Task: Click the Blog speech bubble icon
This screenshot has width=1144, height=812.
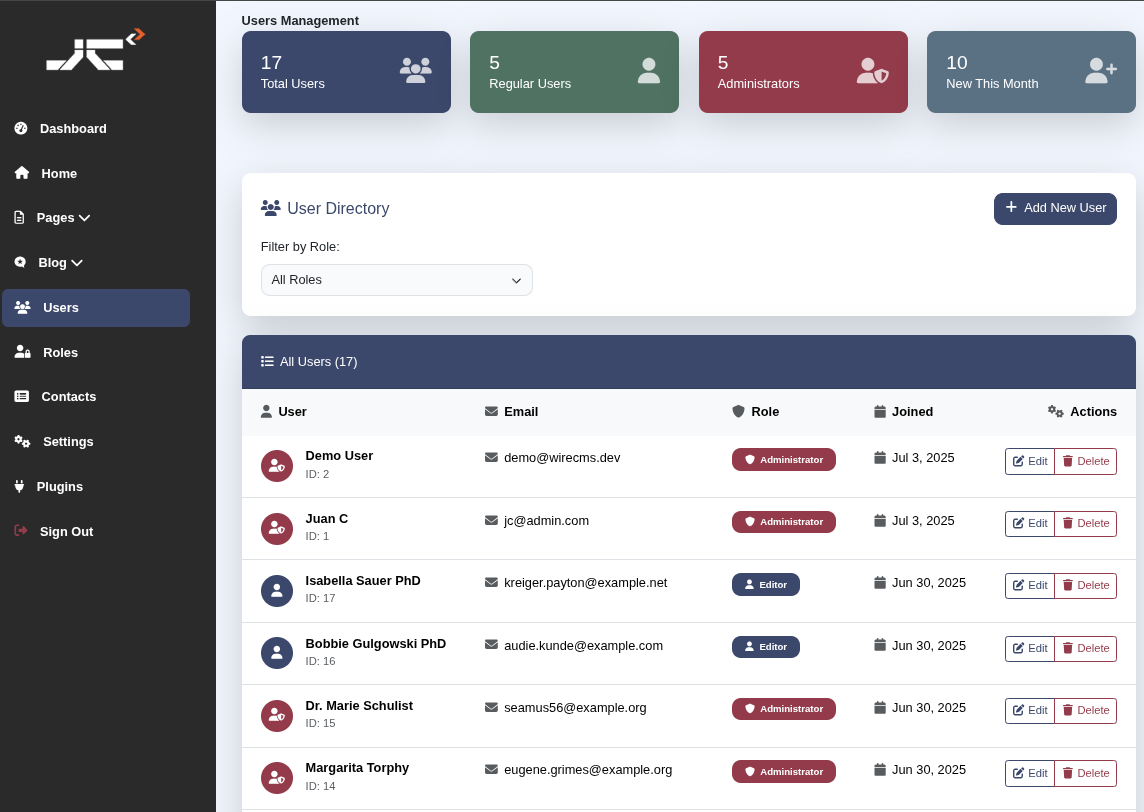Action: (20, 262)
